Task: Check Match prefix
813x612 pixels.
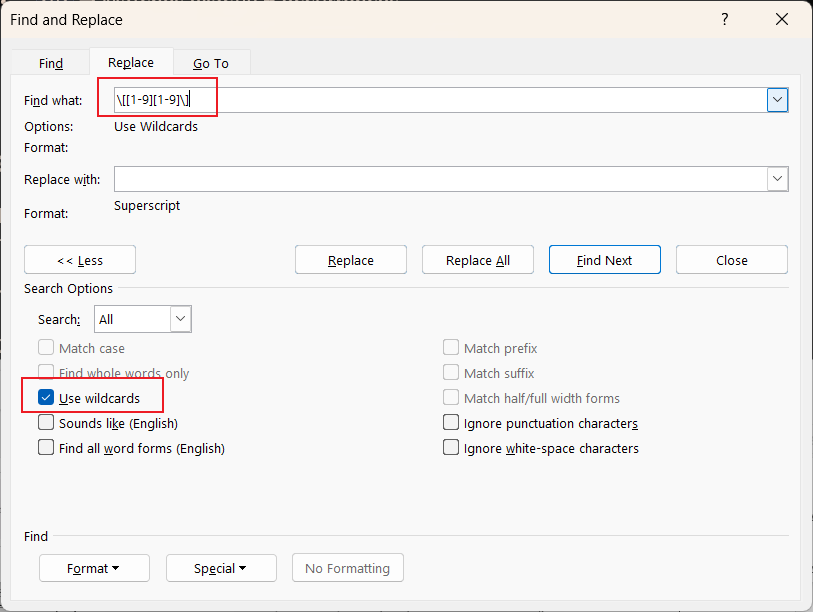Action: click(x=450, y=347)
